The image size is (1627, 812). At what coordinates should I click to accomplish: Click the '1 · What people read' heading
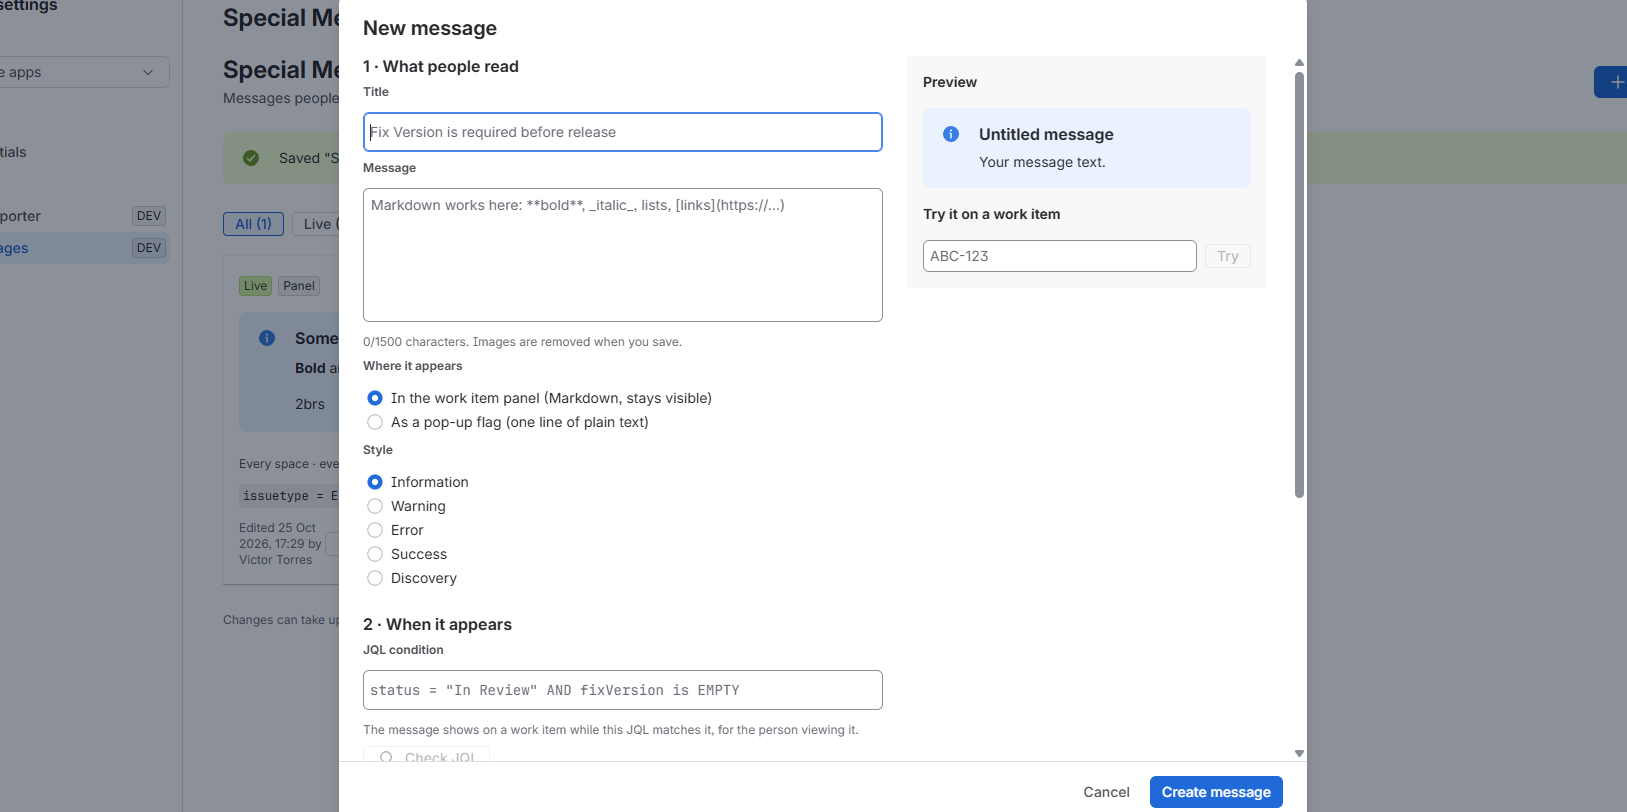point(441,66)
